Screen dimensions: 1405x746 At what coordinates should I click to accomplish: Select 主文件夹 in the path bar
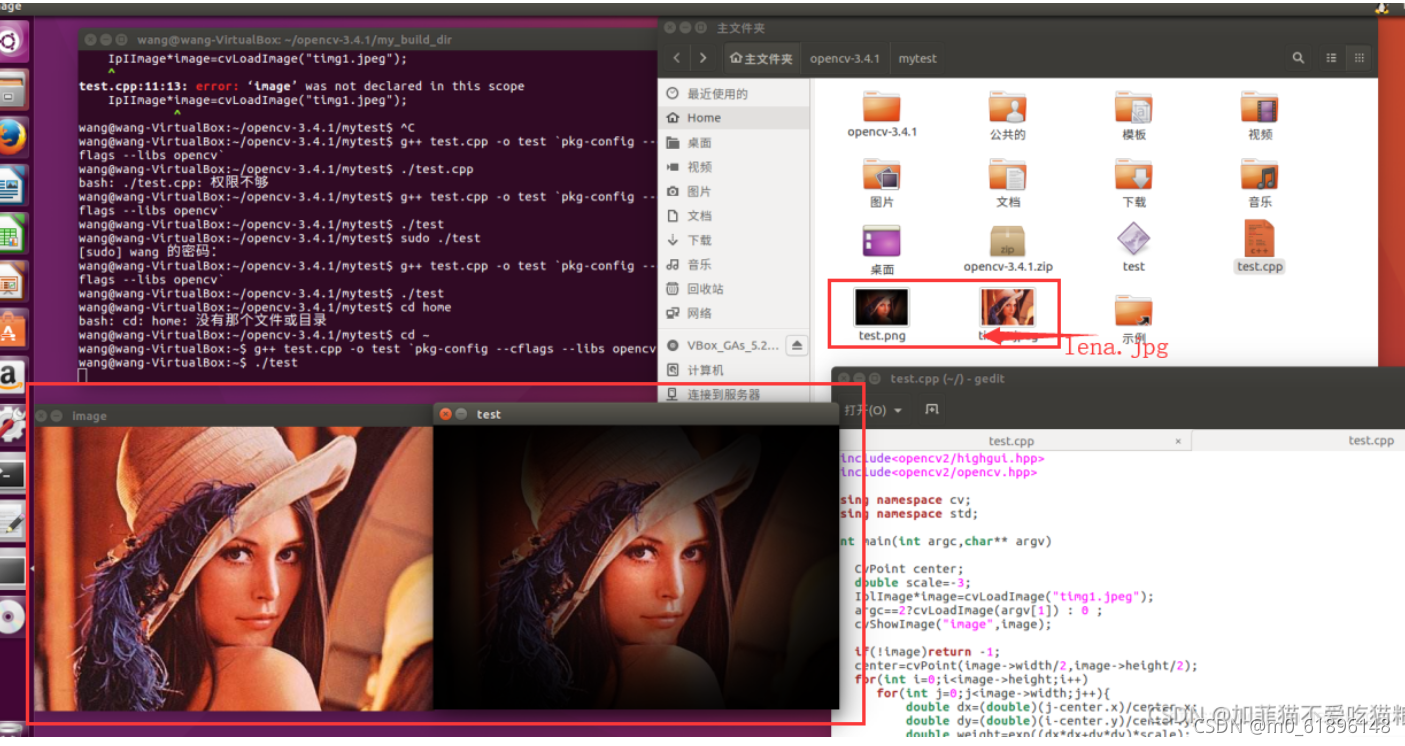[x=761, y=58]
